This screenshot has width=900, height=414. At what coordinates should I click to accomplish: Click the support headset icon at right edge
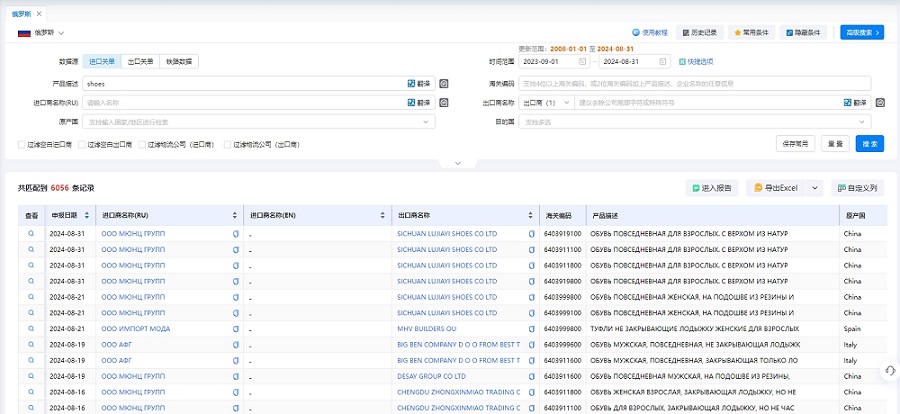pos(889,371)
